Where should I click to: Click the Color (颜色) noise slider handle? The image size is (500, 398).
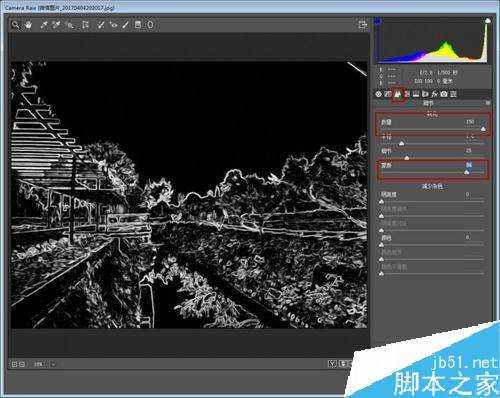[382, 245]
